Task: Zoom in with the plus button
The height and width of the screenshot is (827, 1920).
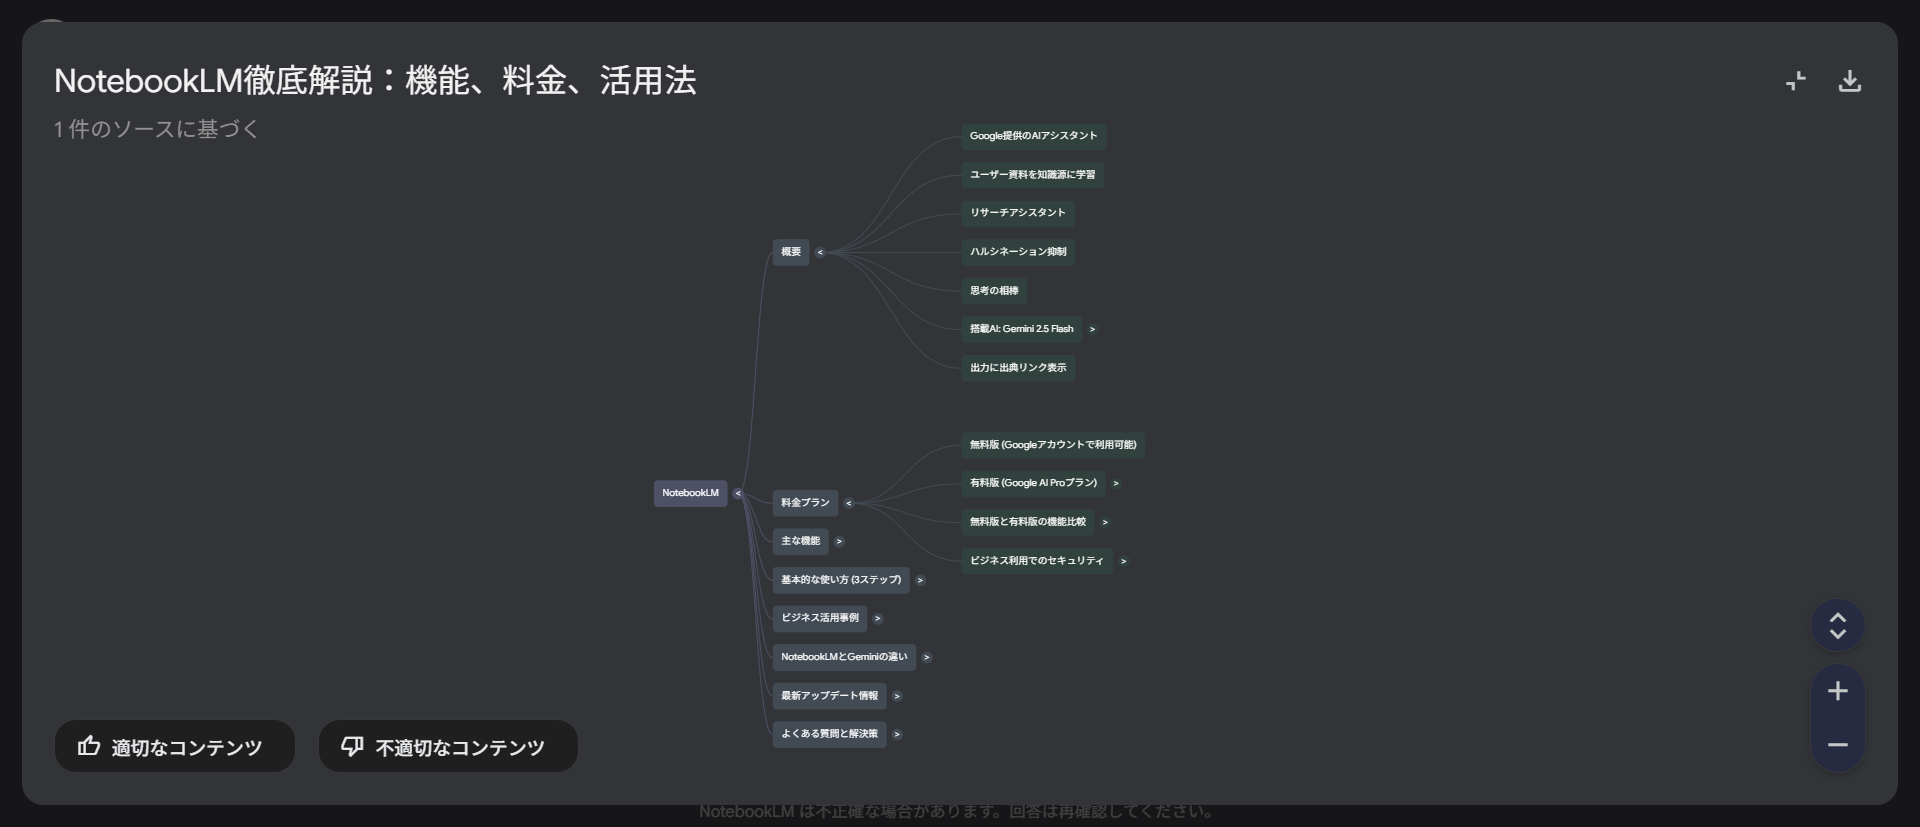Action: pos(1838,691)
